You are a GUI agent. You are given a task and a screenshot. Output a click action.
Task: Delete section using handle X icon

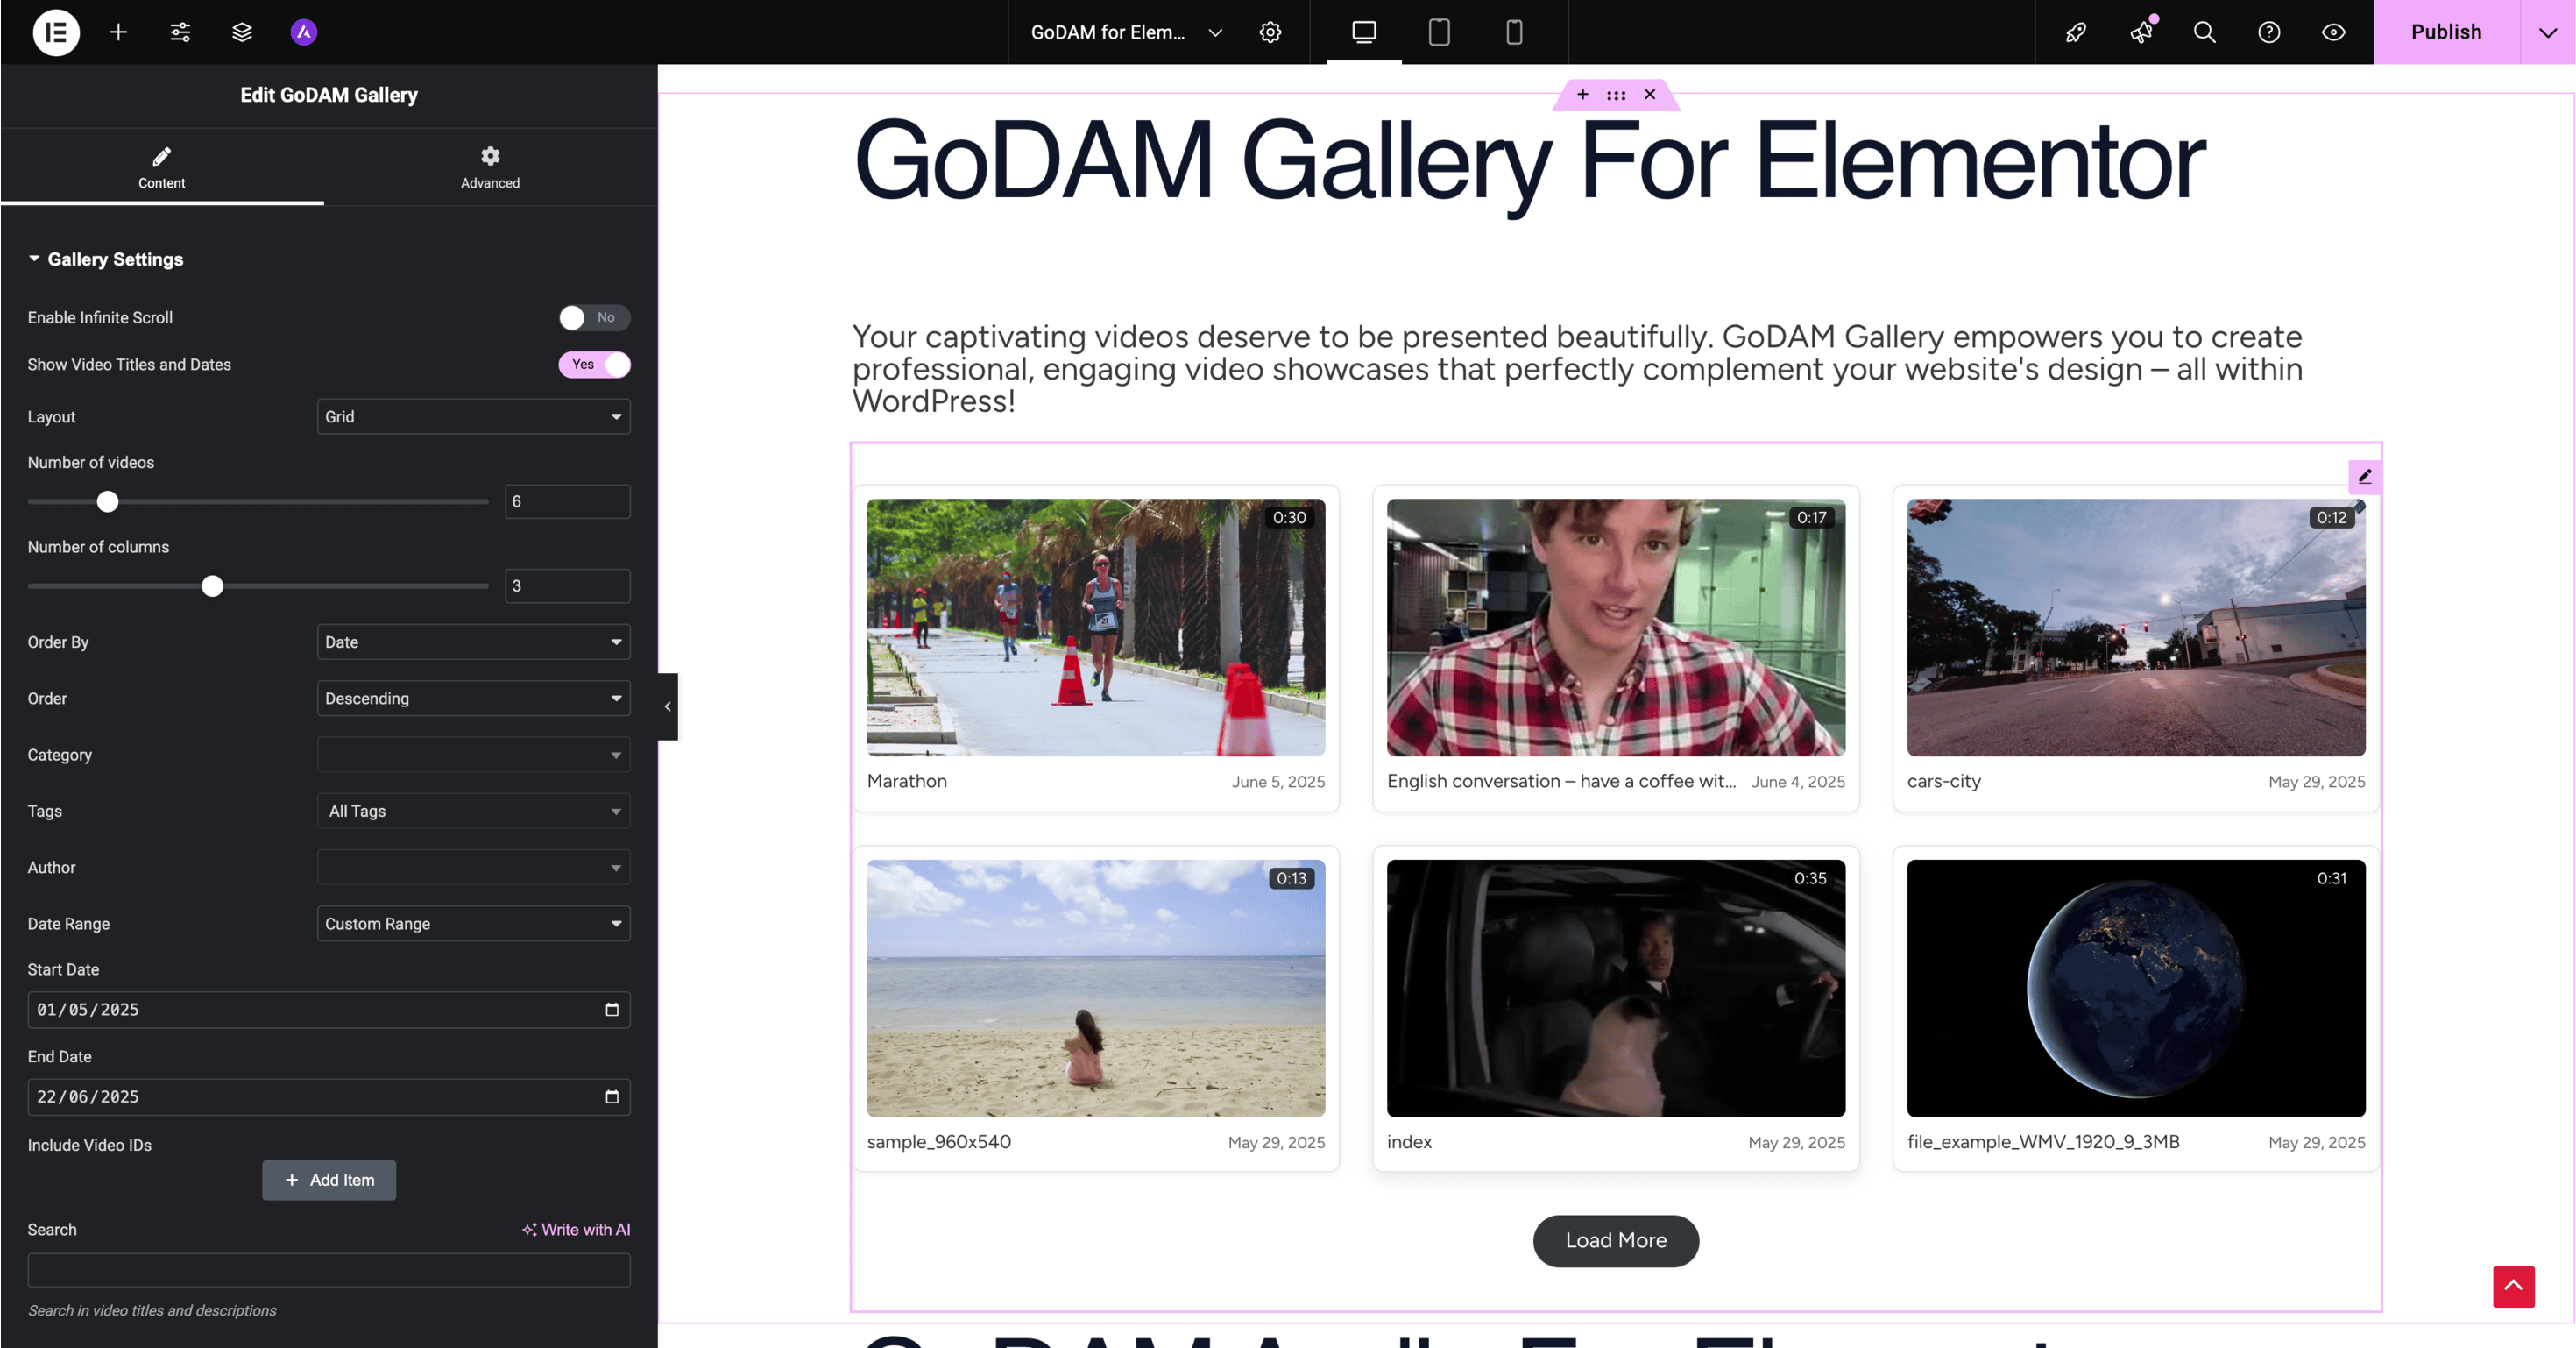pyautogui.click(x=1650, y=94)
